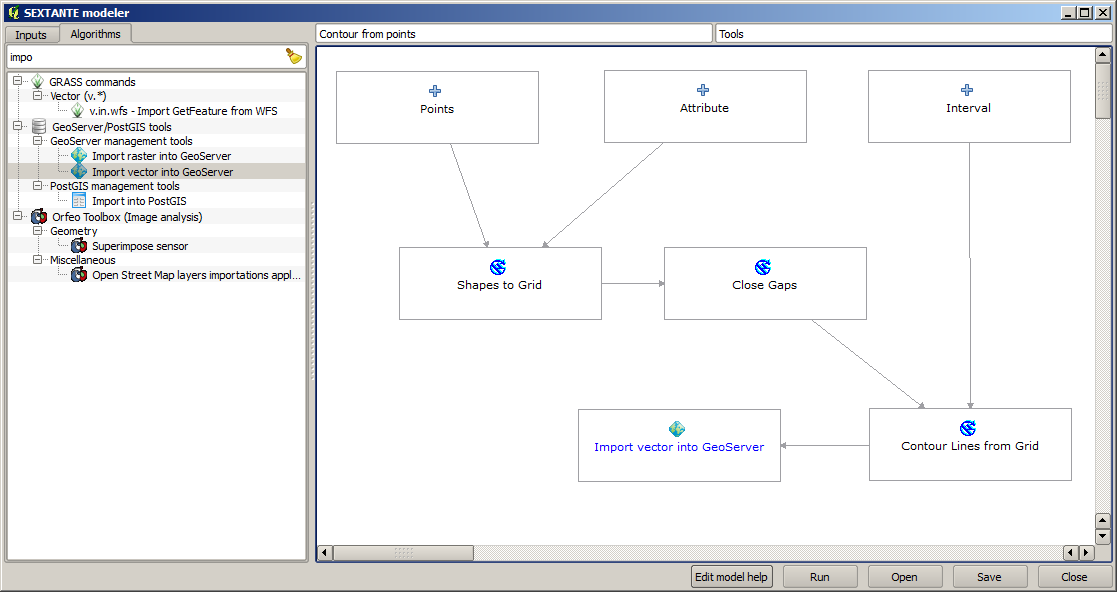The width and height of the screenshot is (1117, 592).
Task: Collapse GeoServer management tools node
Action: click(x=37, y=141)
